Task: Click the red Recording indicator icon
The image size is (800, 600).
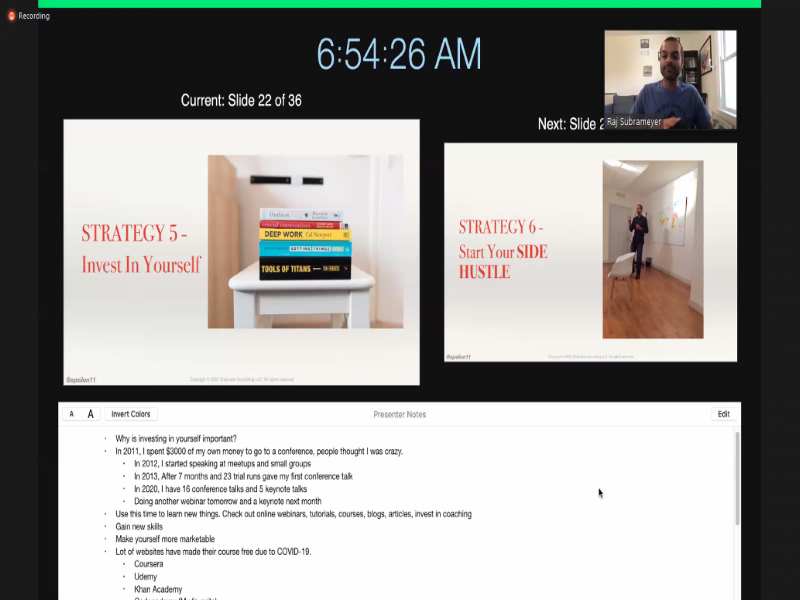Action: point(12,16)
